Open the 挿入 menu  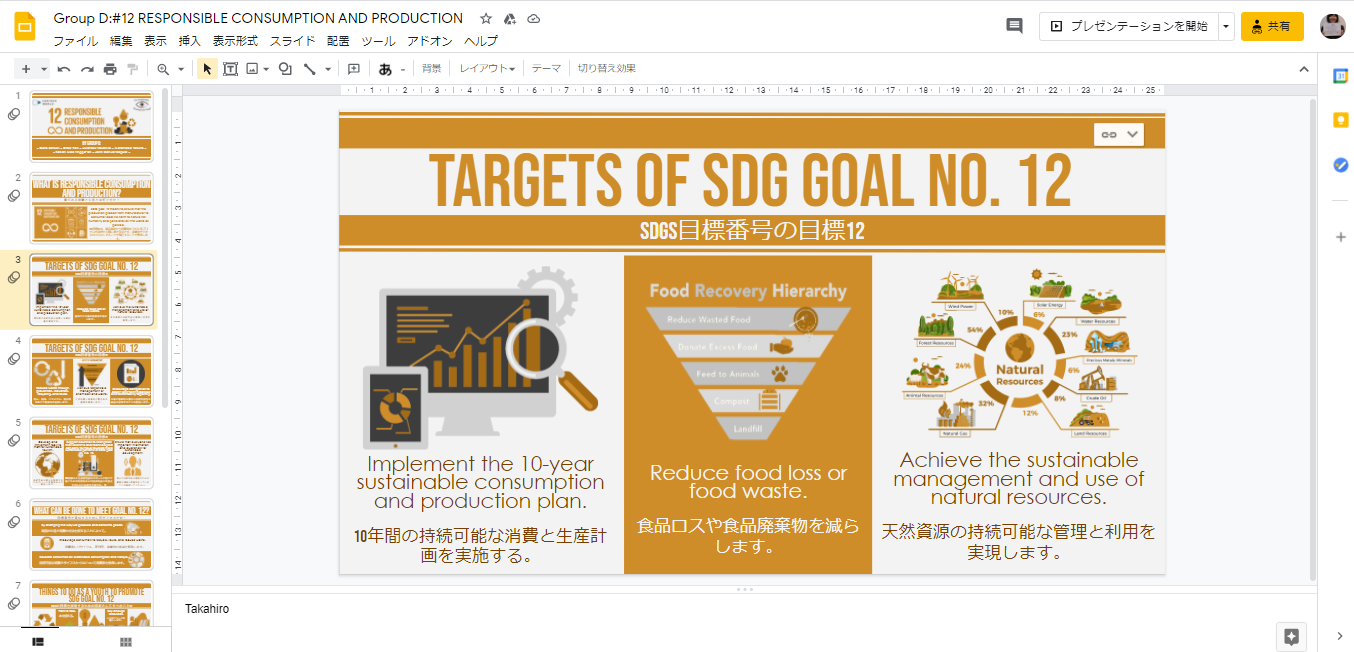click(189, 41)
